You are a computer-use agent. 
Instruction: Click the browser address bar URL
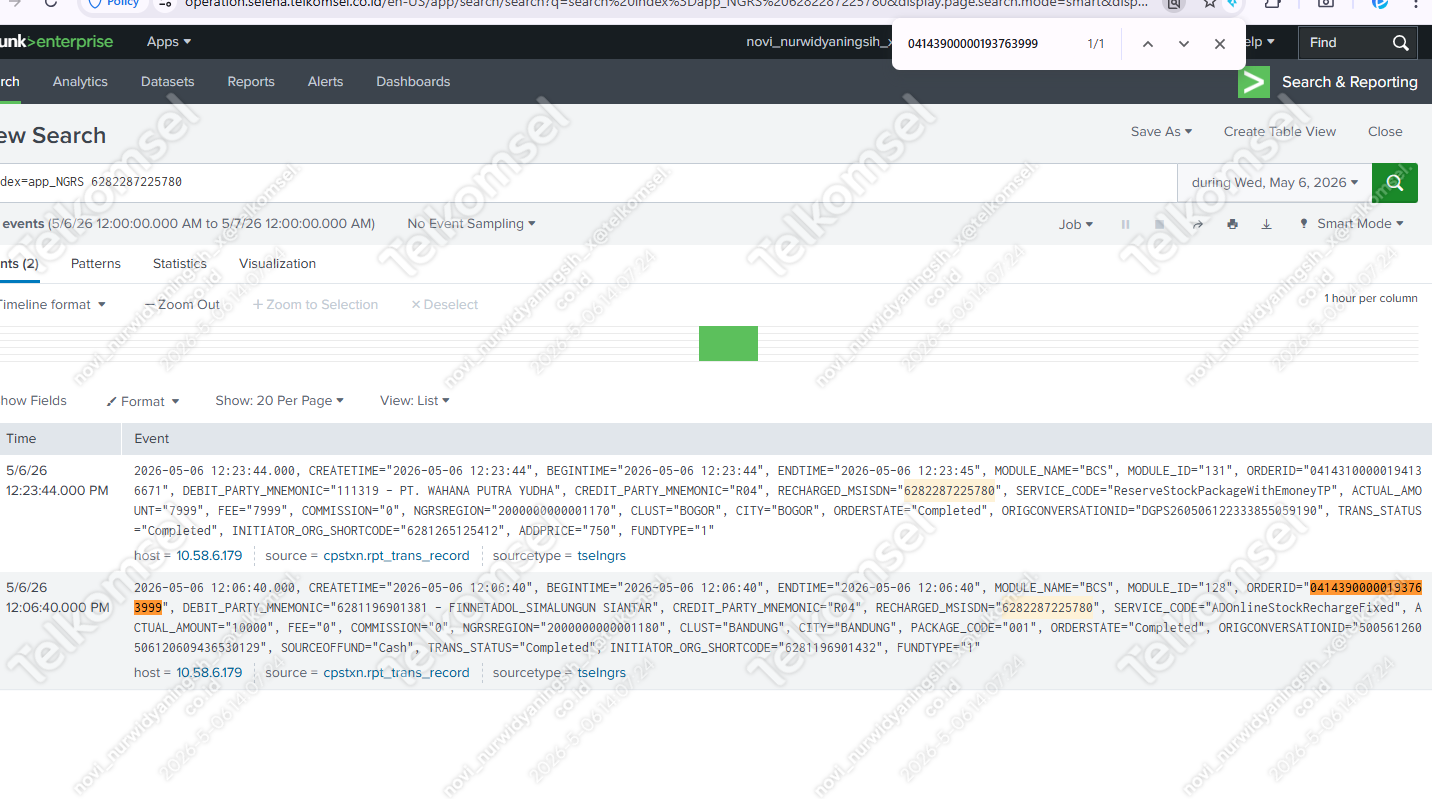click(x=667, y=3)
